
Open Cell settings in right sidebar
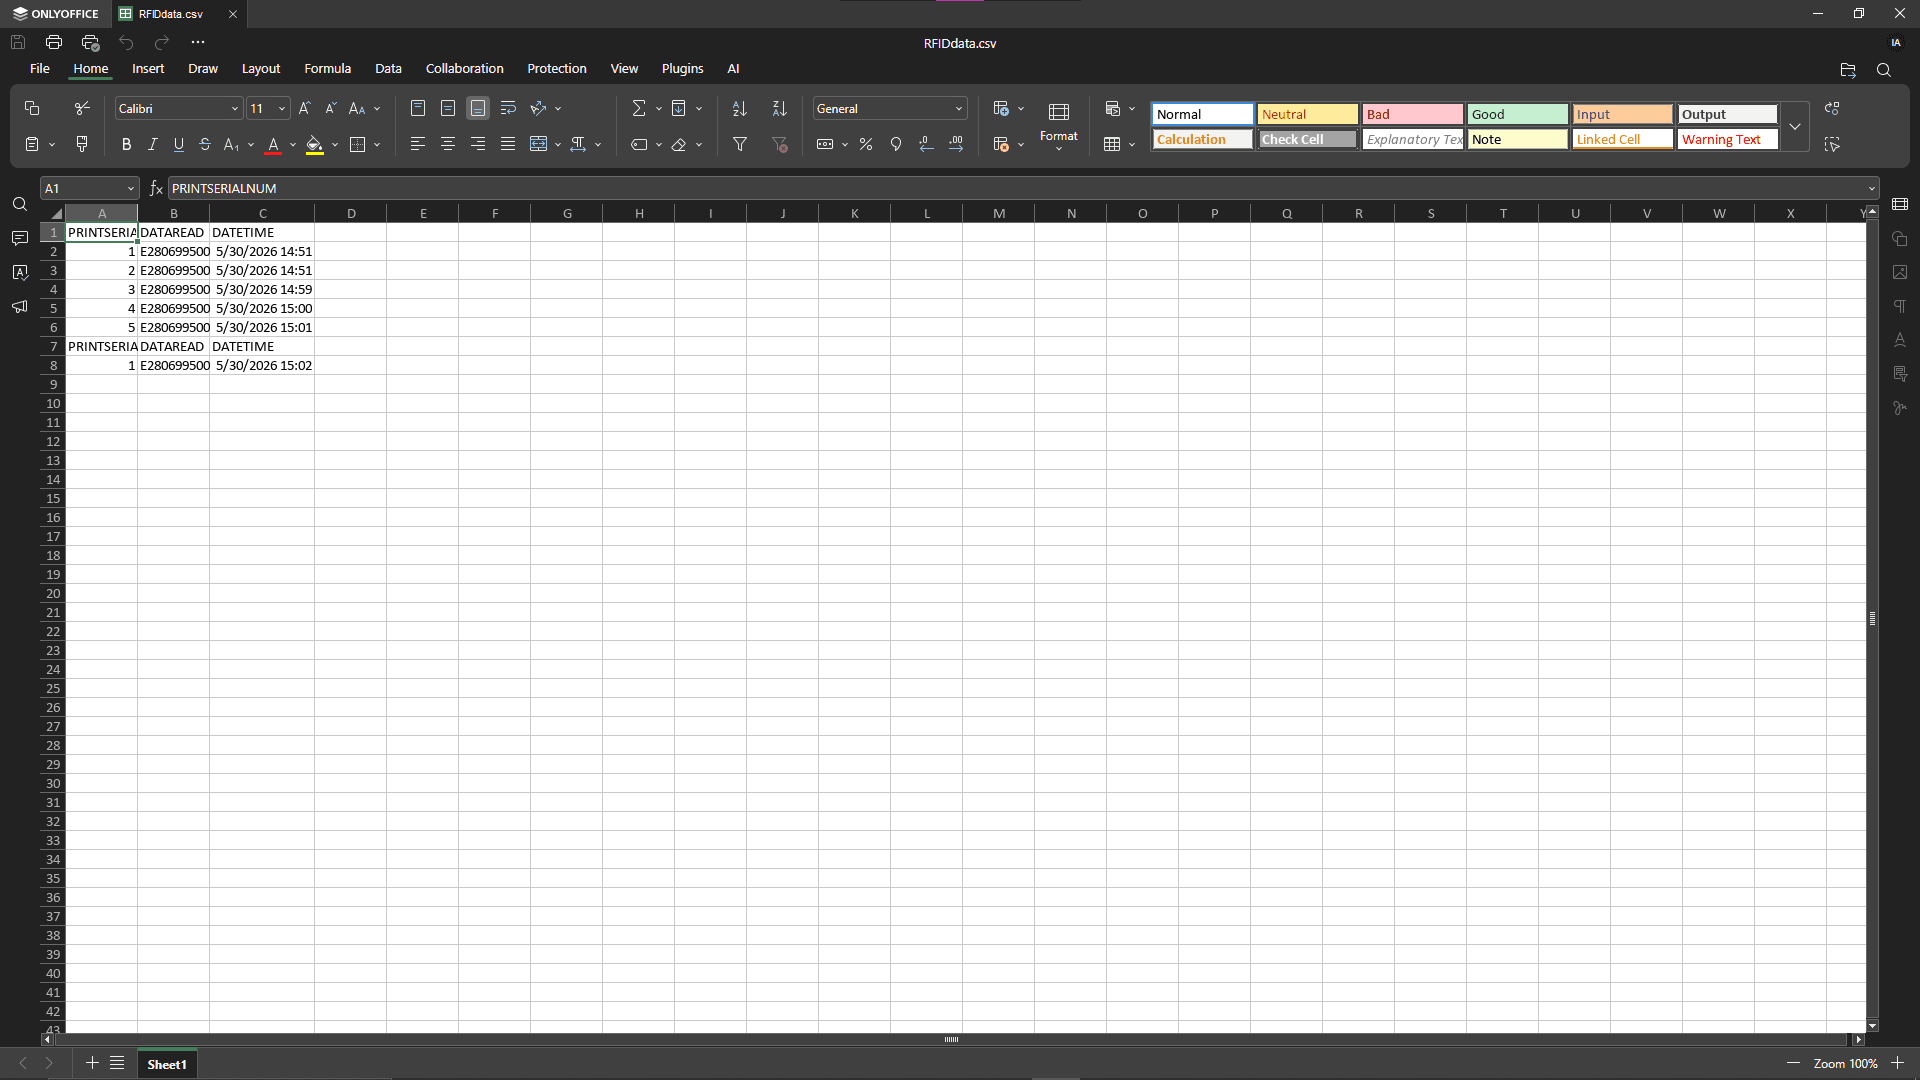point(1900,204)
